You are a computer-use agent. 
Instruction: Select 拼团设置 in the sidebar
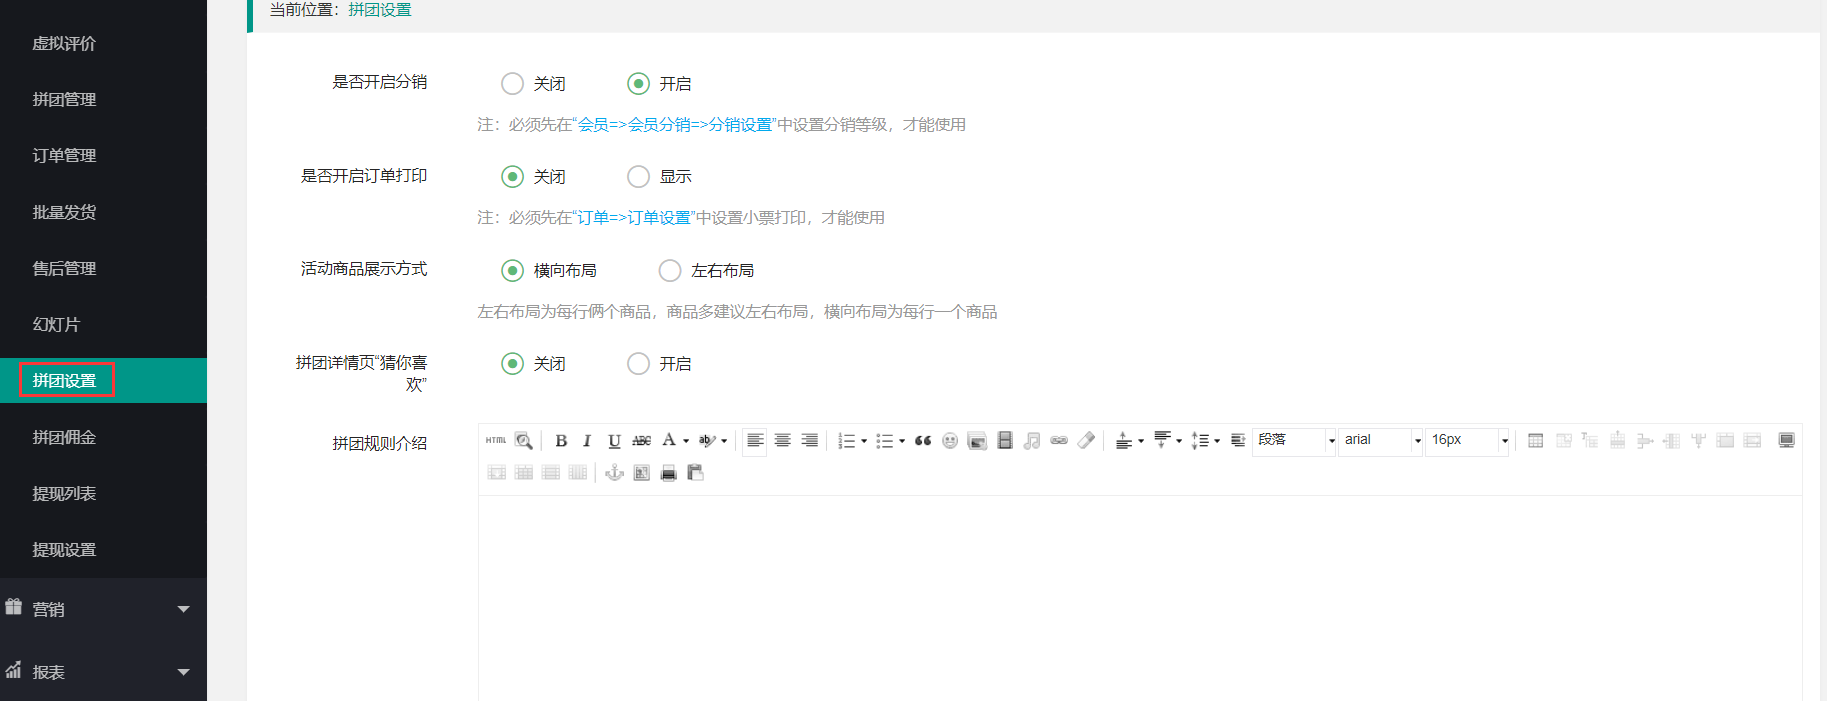(103, 380)
